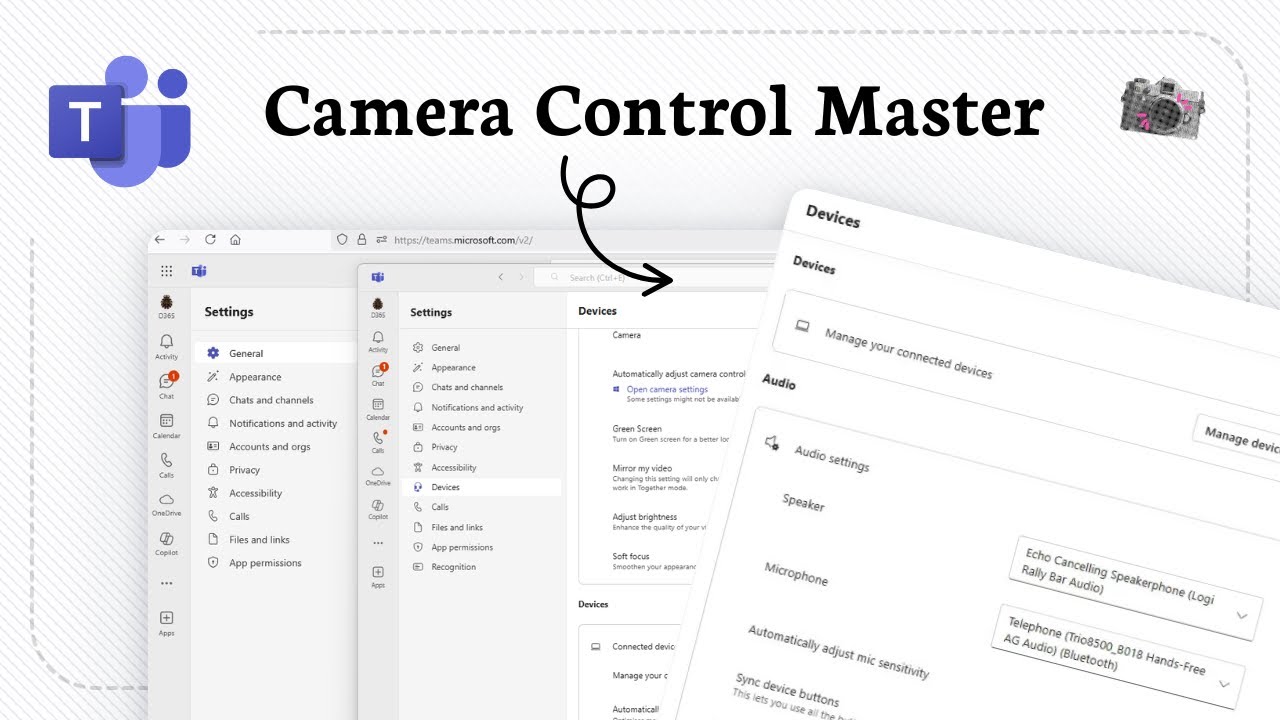This screenshot has width=1280, height=720.
Task: Open Copilot in the front Teams window rail
Action: (x=378, y=508)
